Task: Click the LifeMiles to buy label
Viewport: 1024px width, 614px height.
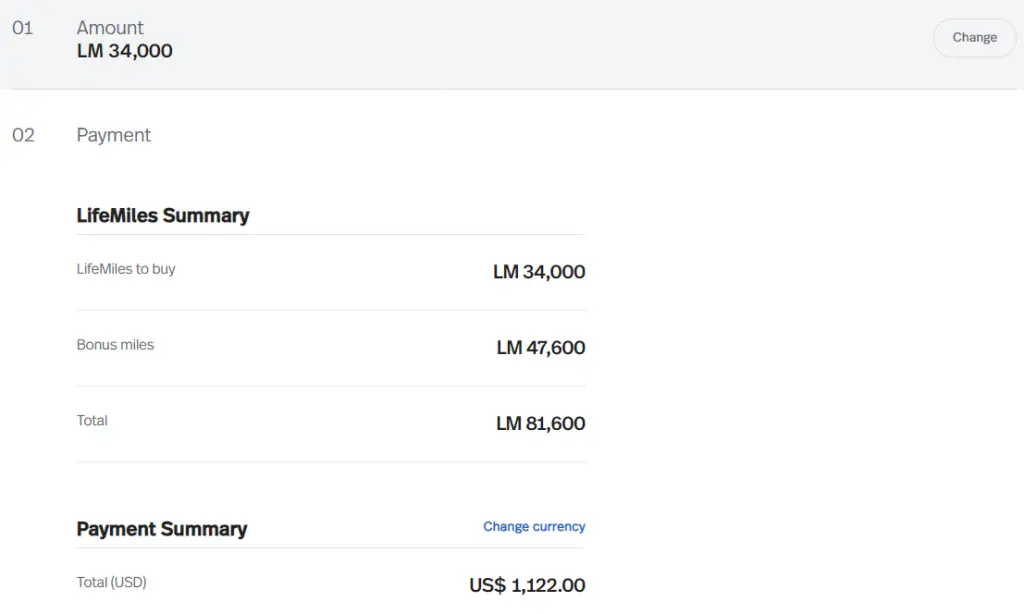Action: (126, 269)
